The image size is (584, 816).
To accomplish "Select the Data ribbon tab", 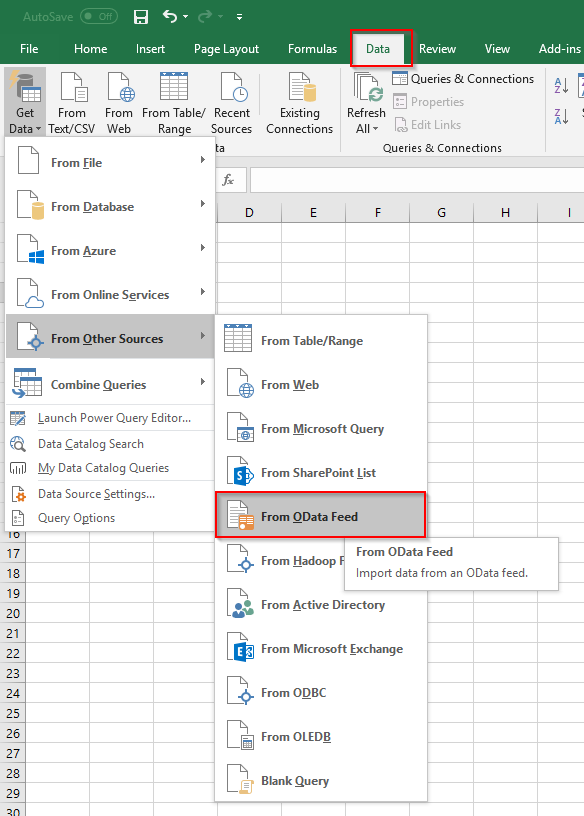I will coord(378,49).
